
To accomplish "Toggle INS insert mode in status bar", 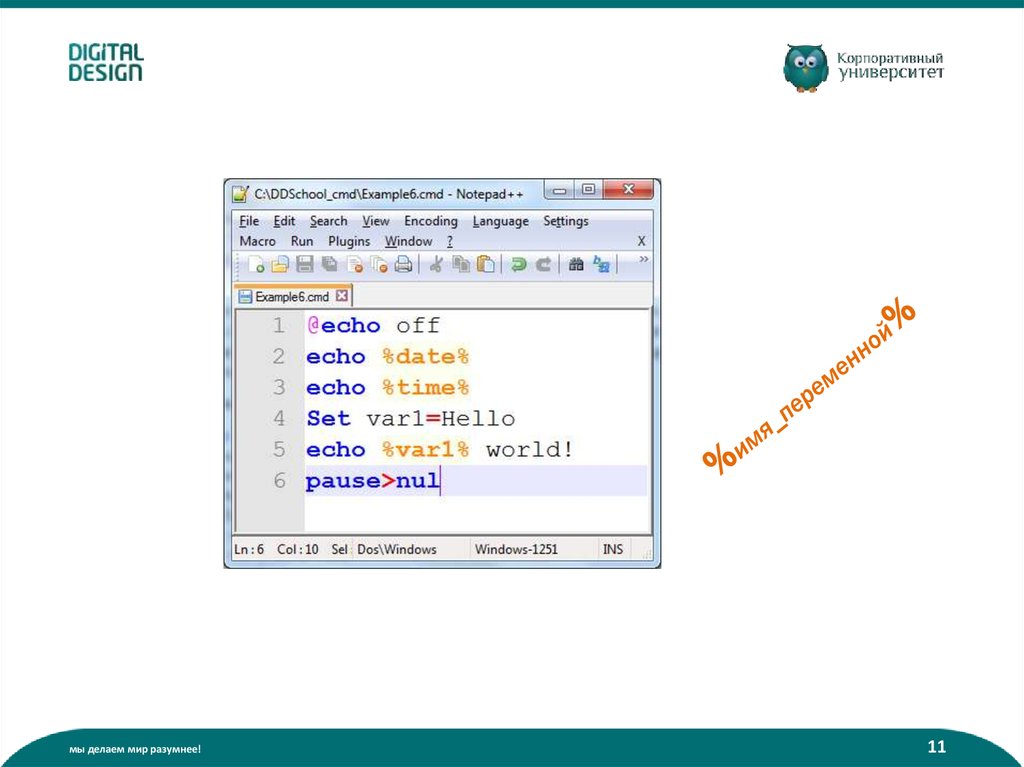I will (612, 549).
